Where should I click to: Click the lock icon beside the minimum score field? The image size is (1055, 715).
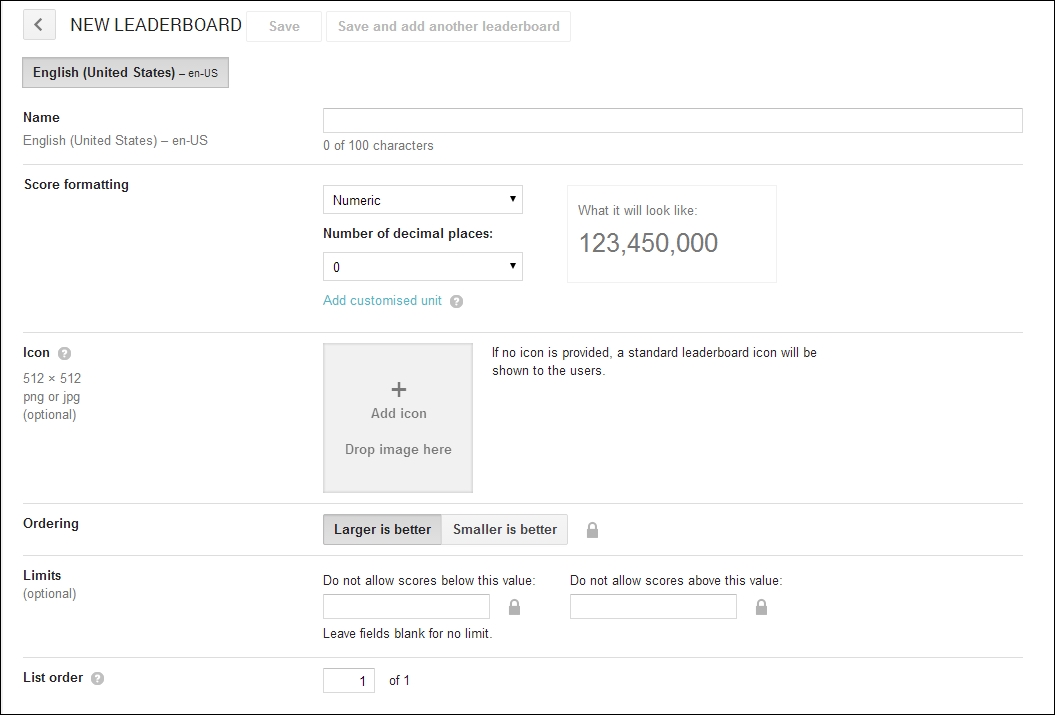click(x=515, y=607)
